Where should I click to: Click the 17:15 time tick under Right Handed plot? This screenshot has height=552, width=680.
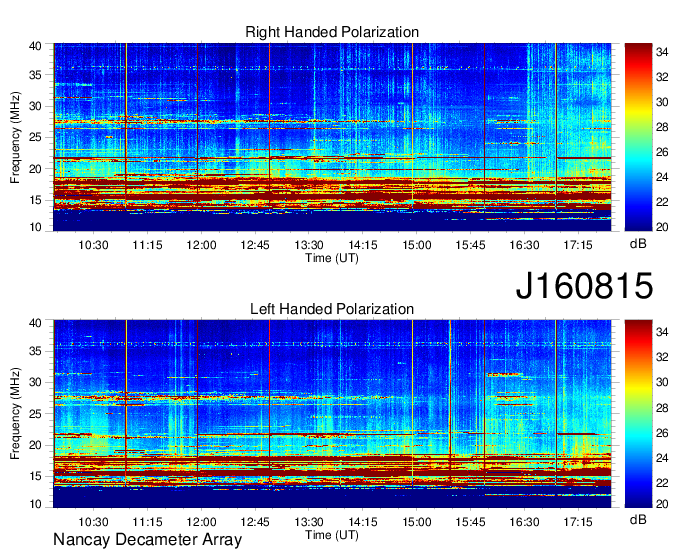click(x=578, y=245)
